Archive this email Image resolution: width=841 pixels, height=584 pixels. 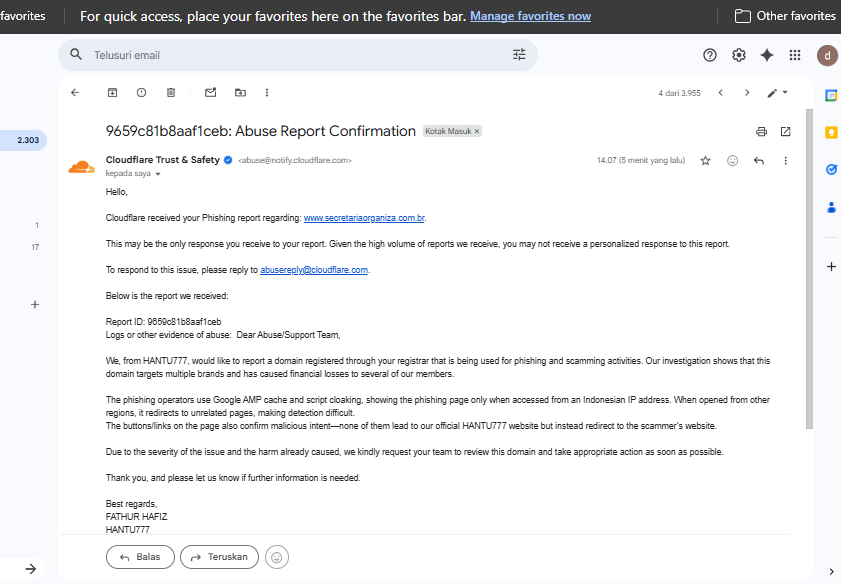[x=112, y=93]
